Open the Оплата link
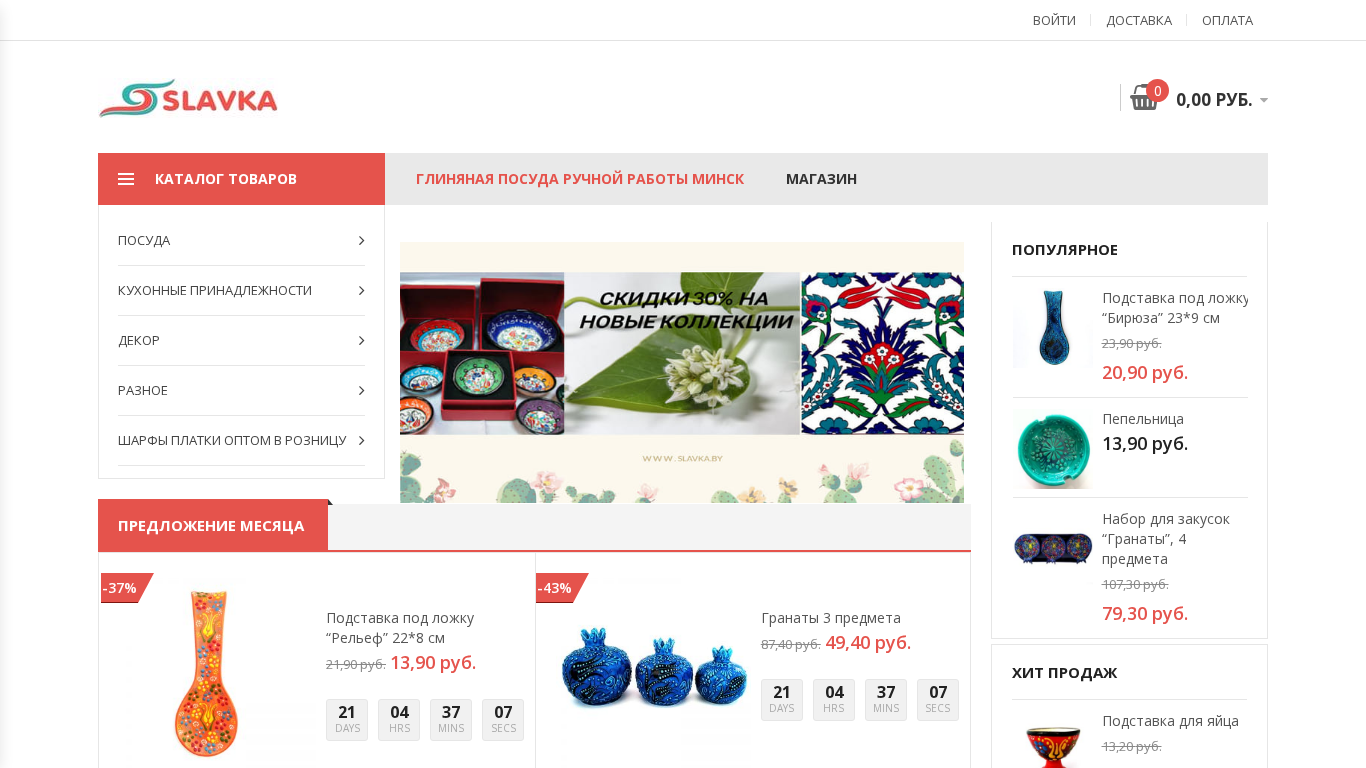This screenshot has height=768, width=1366. [x=1227, y=20]
